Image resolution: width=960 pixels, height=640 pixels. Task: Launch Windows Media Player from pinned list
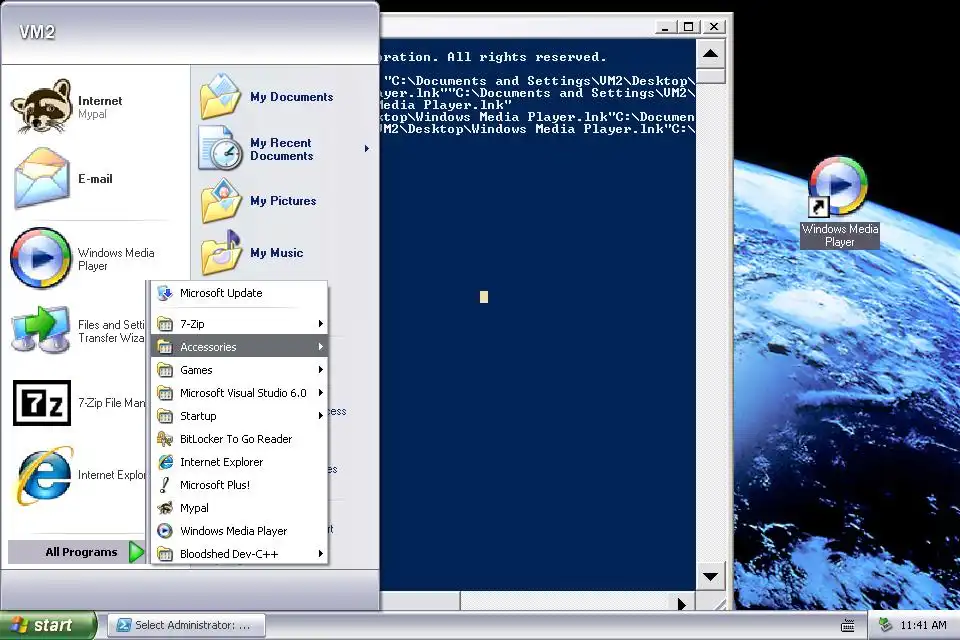click(41, 258)
